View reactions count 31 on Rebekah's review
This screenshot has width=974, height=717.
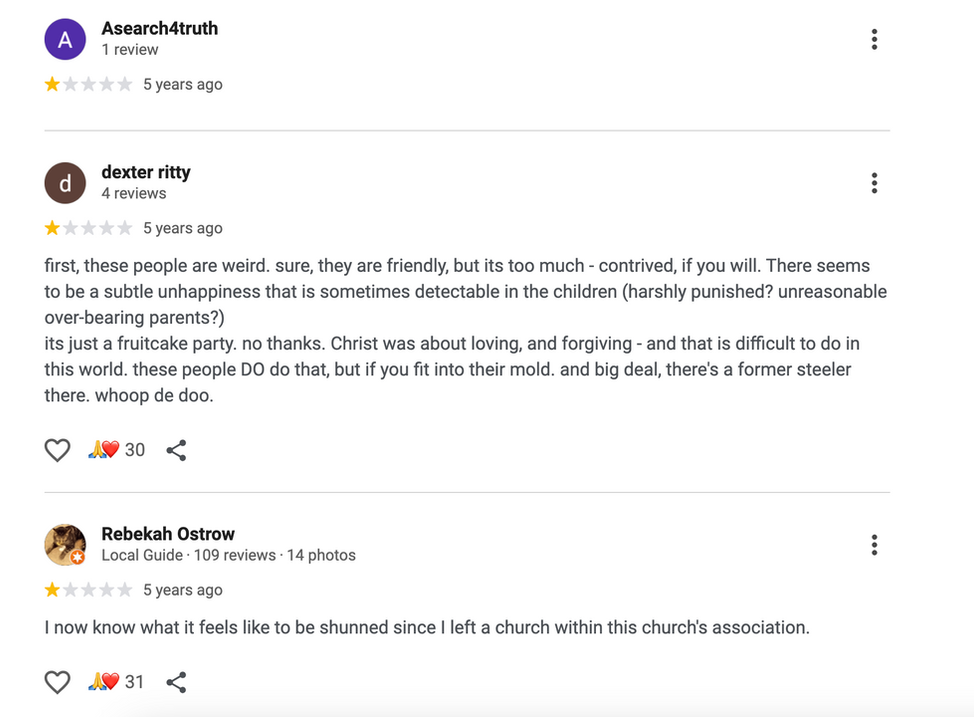tap(118, 682)
